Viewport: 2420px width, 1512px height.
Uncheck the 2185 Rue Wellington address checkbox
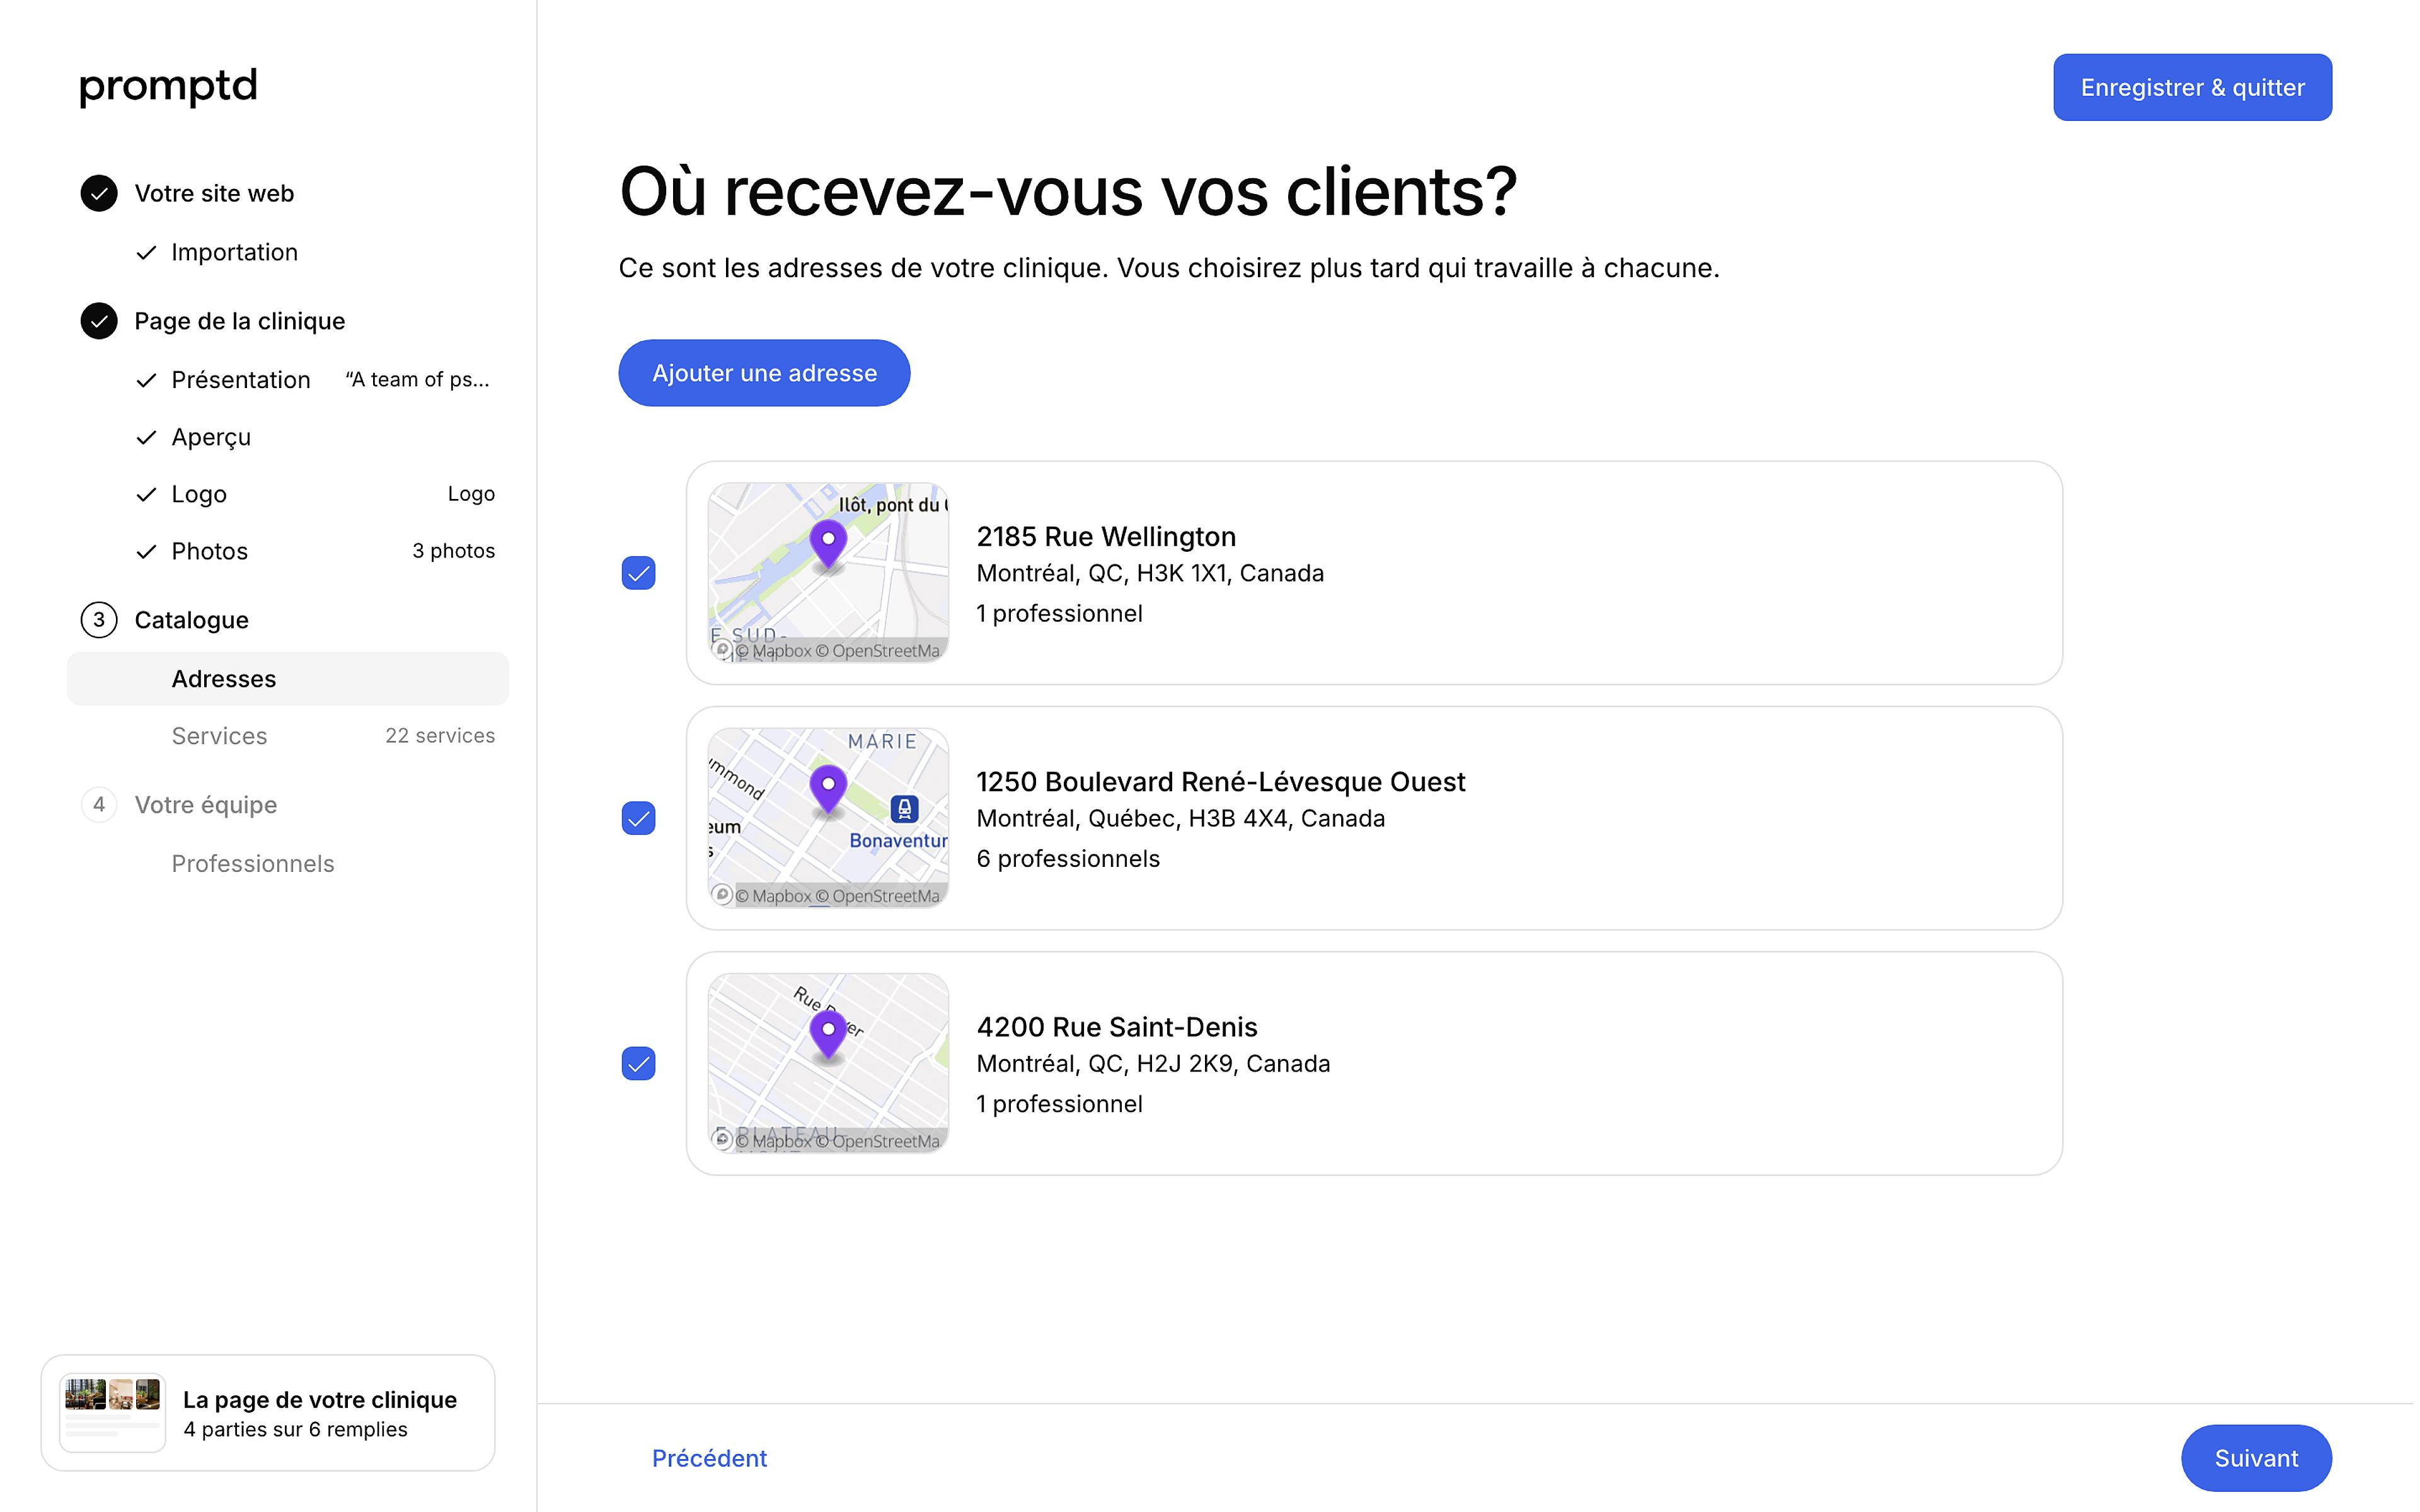coord(638,573)
